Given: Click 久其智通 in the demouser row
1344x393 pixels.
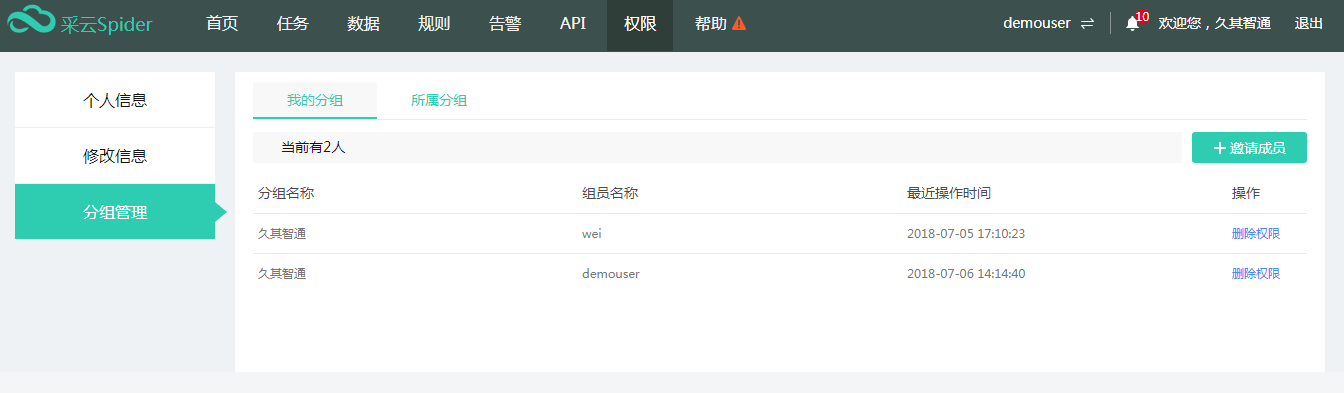Looking at the screenshot, I should coord(282,274).
